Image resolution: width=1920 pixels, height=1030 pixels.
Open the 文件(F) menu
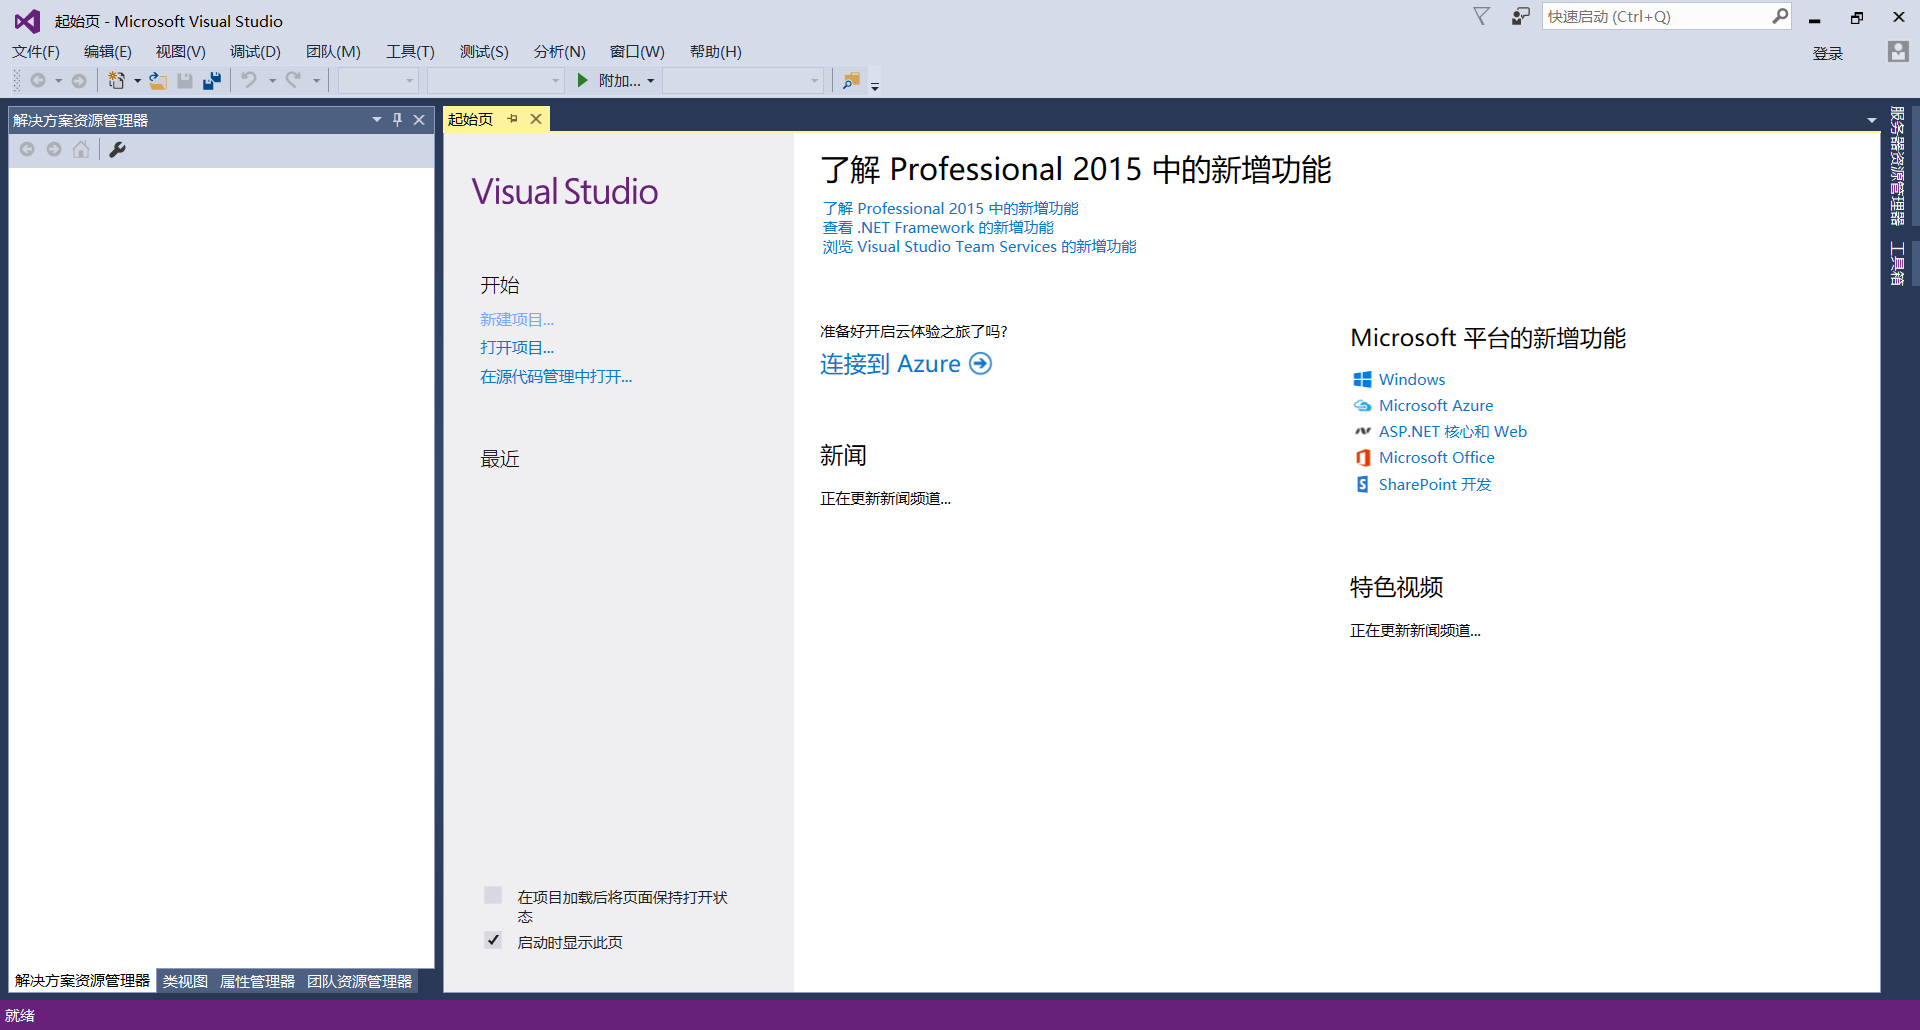(x=36, y=52)
